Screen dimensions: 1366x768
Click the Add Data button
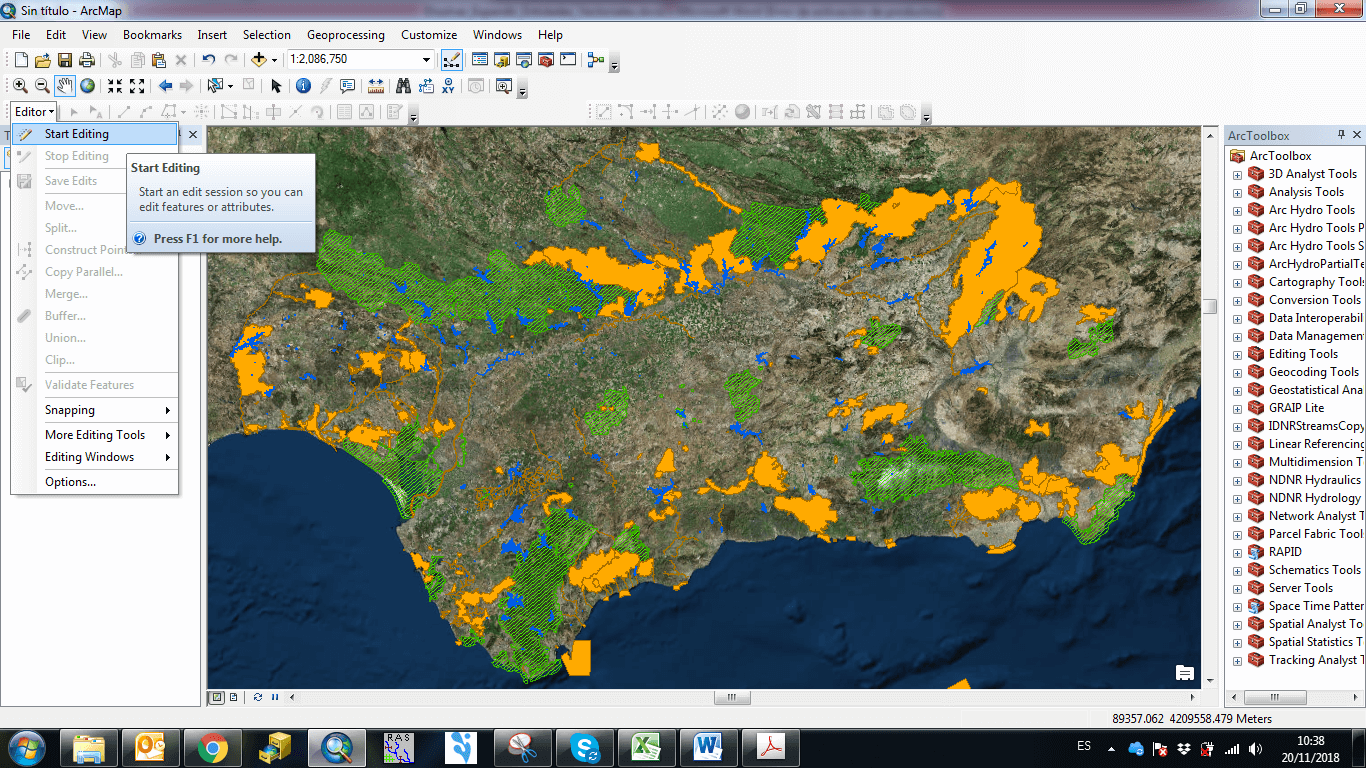click(x=258, y=60)
